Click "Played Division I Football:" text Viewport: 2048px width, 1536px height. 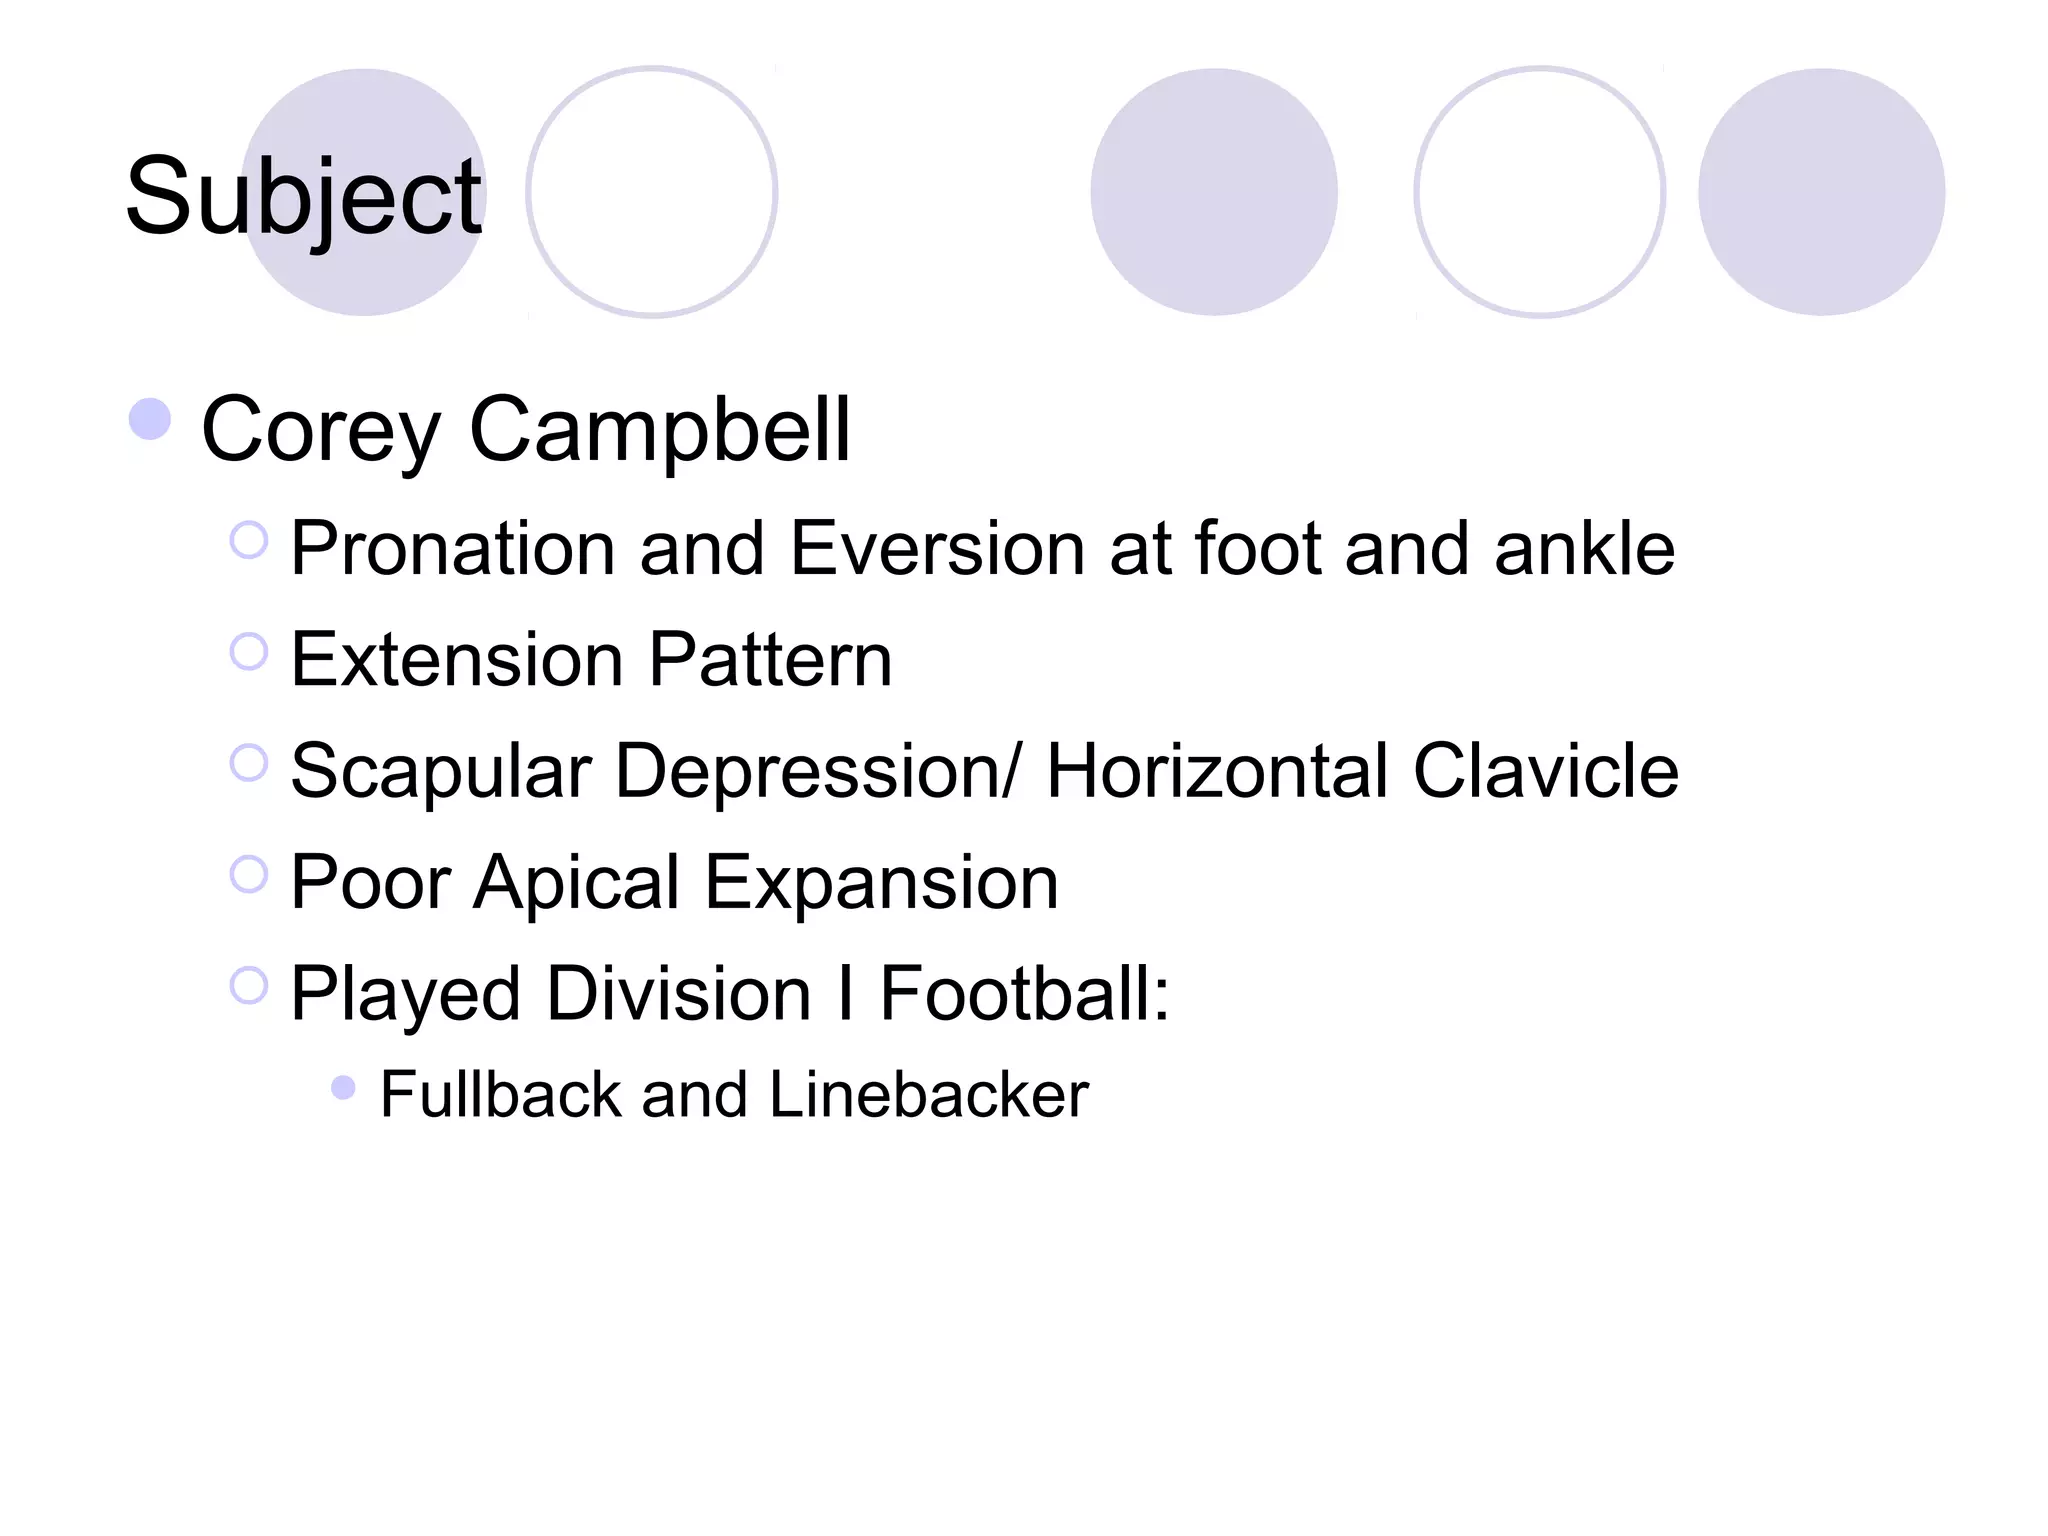(x=730, y=994)
